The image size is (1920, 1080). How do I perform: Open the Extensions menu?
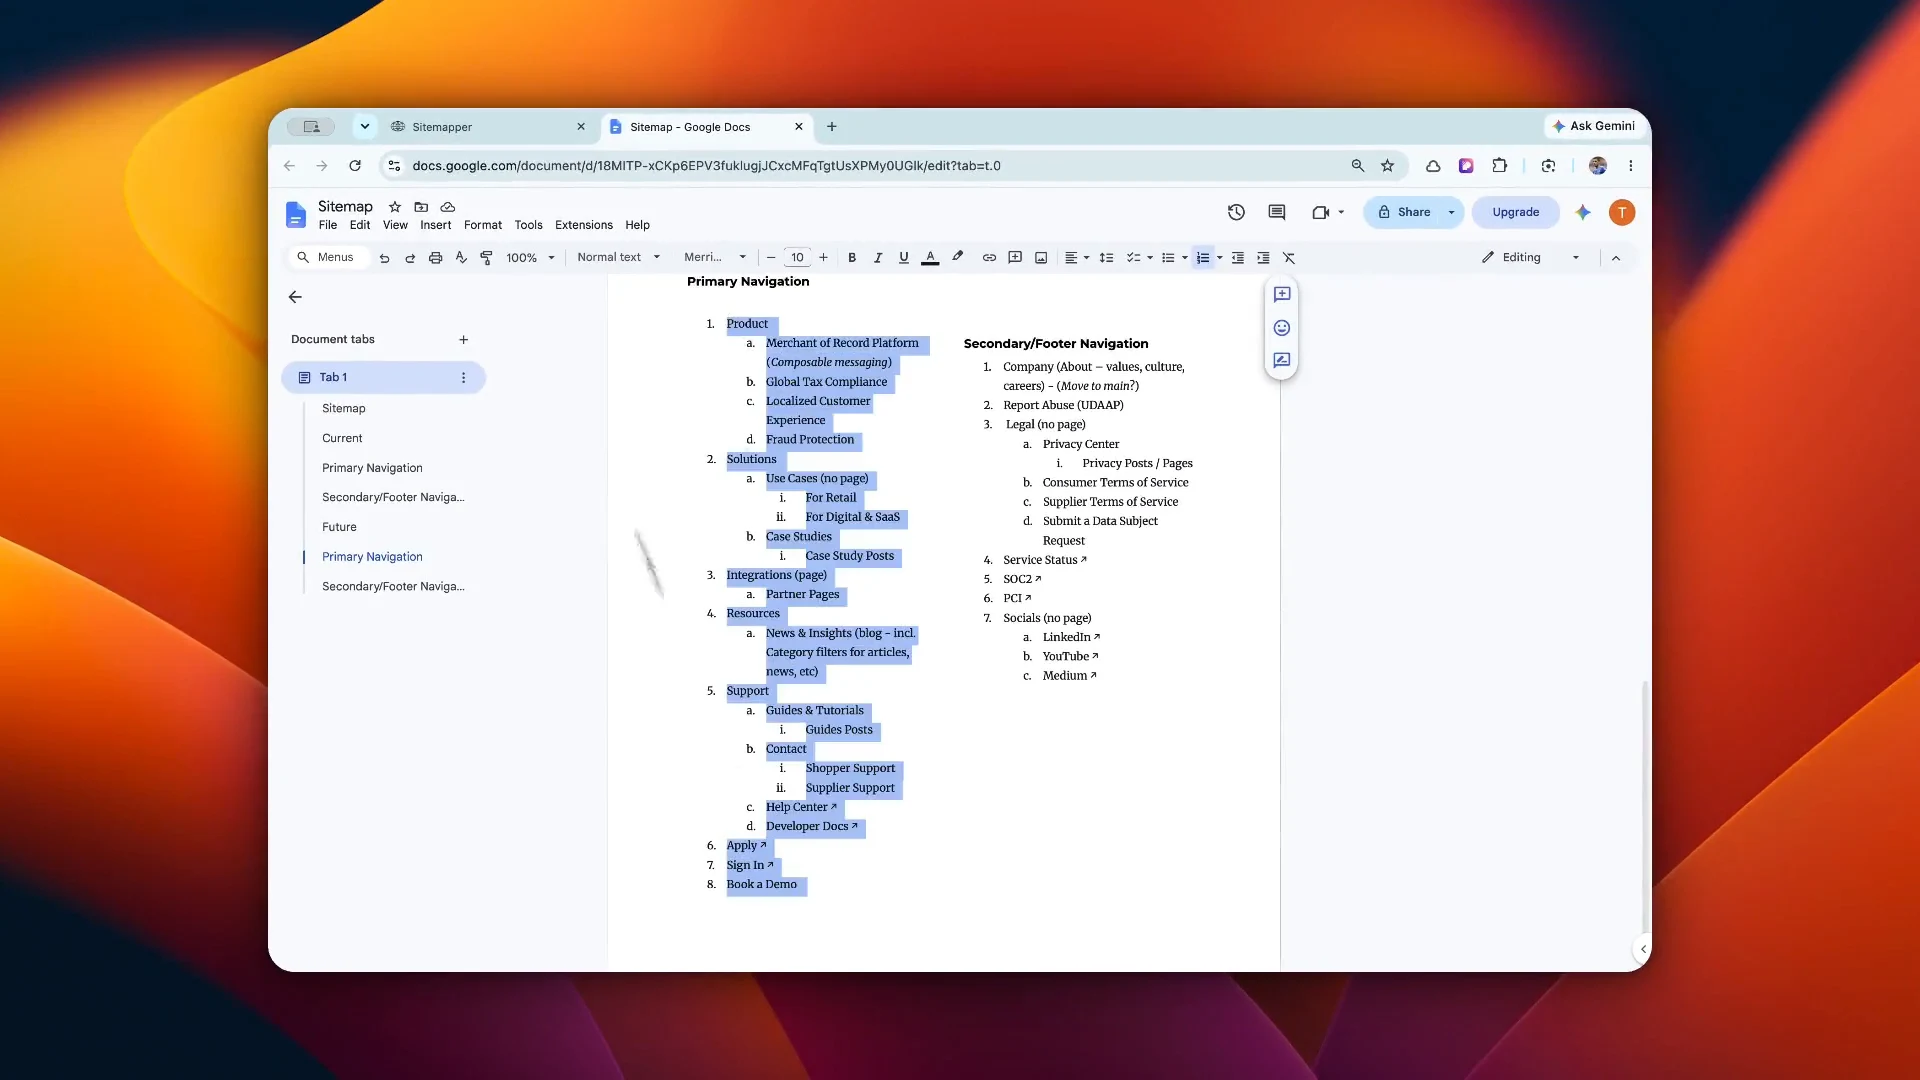click(584, 225)
